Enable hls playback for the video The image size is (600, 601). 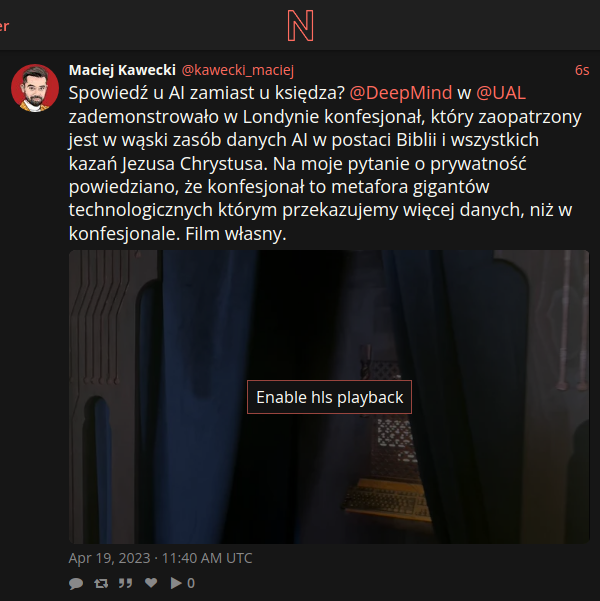(329, 397)
